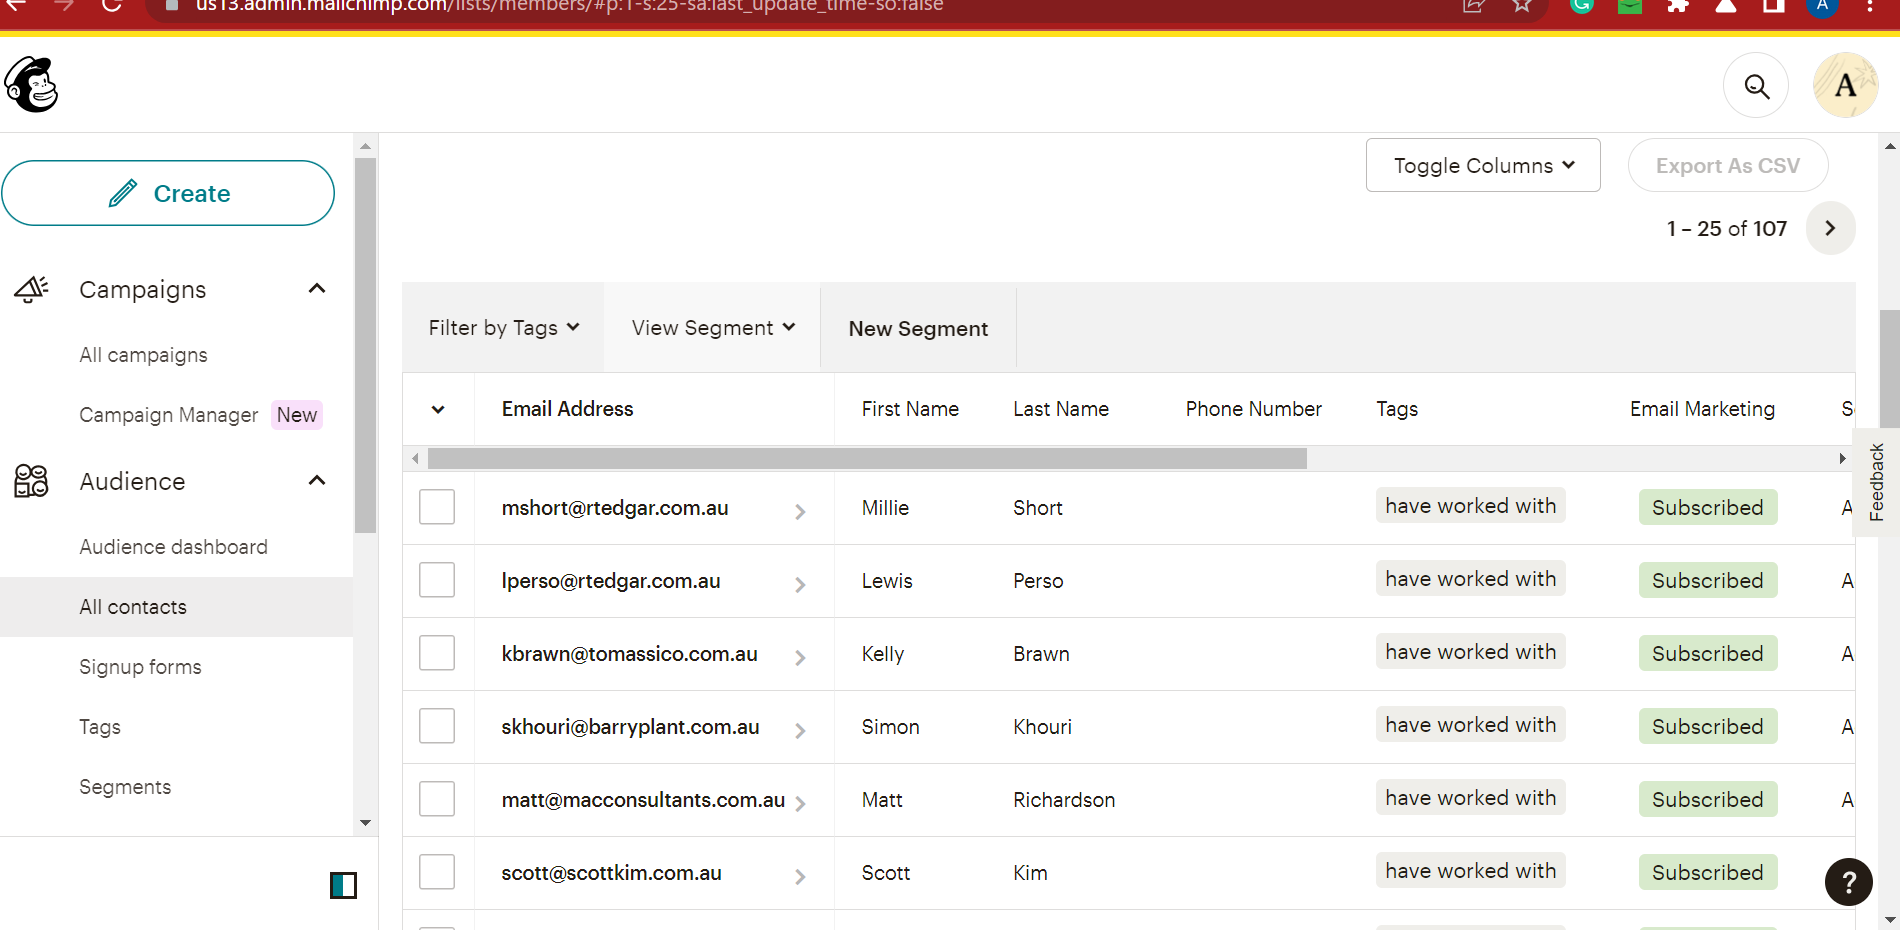
Task: Open Filter by Tags dropdown
Action: (x=504, y=328)
